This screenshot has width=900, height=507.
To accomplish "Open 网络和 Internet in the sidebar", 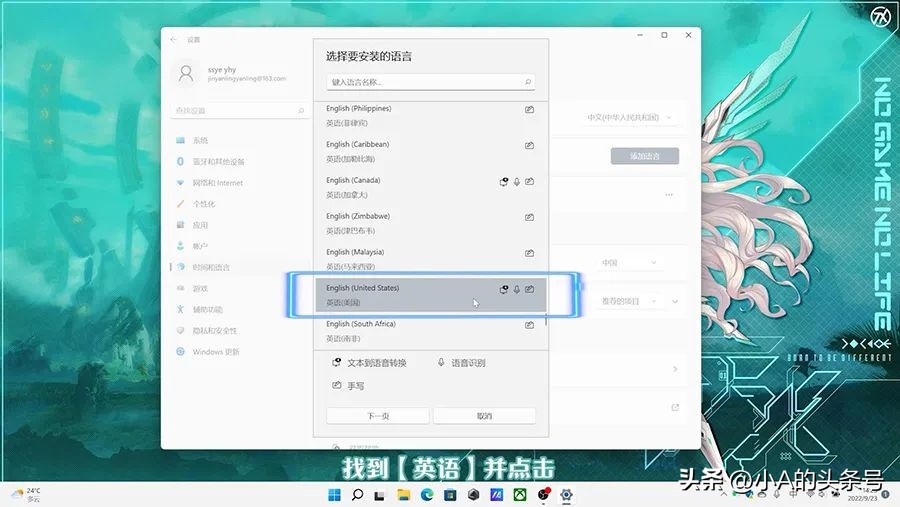I will (239, 183).
